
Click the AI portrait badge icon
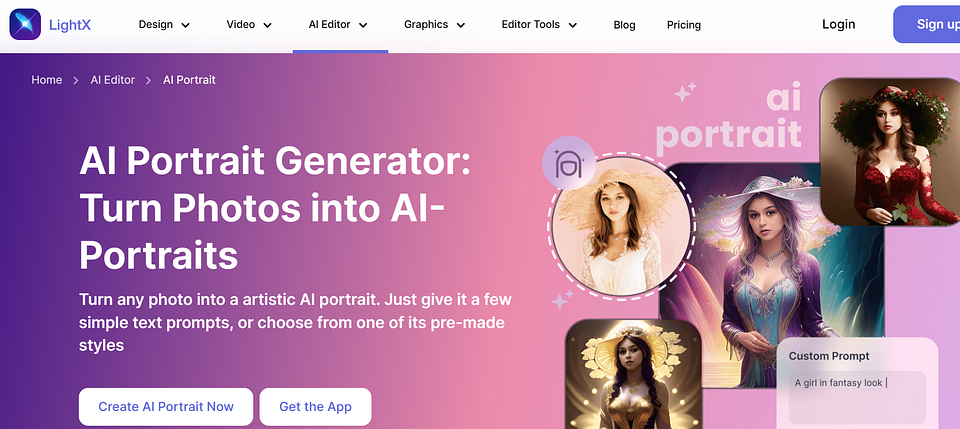[569, 162]
